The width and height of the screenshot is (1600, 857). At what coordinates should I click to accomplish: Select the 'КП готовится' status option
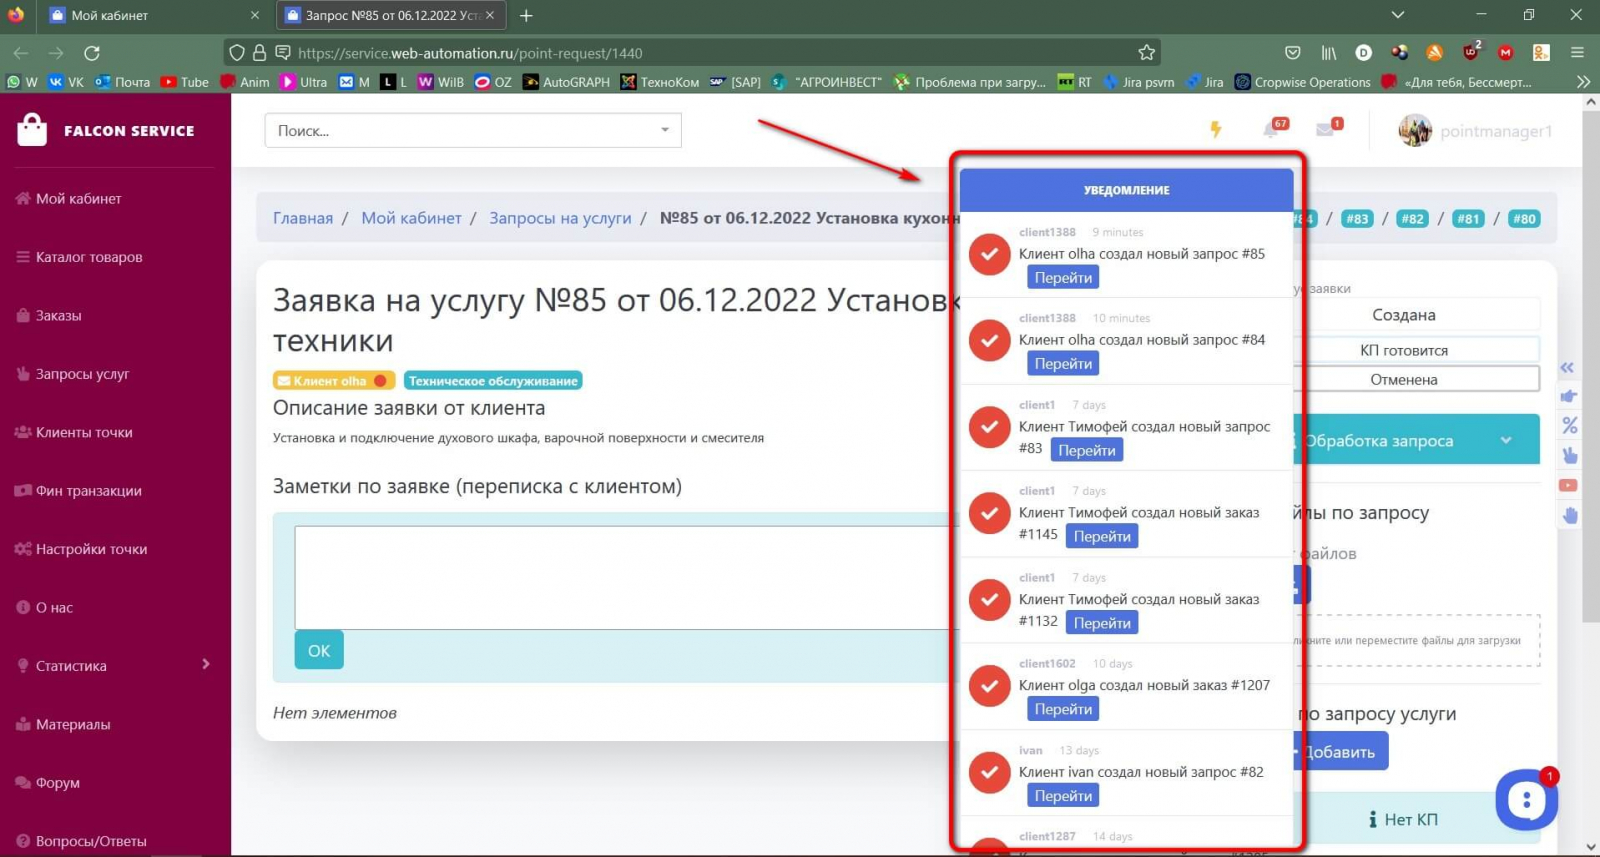(1404, 350)
